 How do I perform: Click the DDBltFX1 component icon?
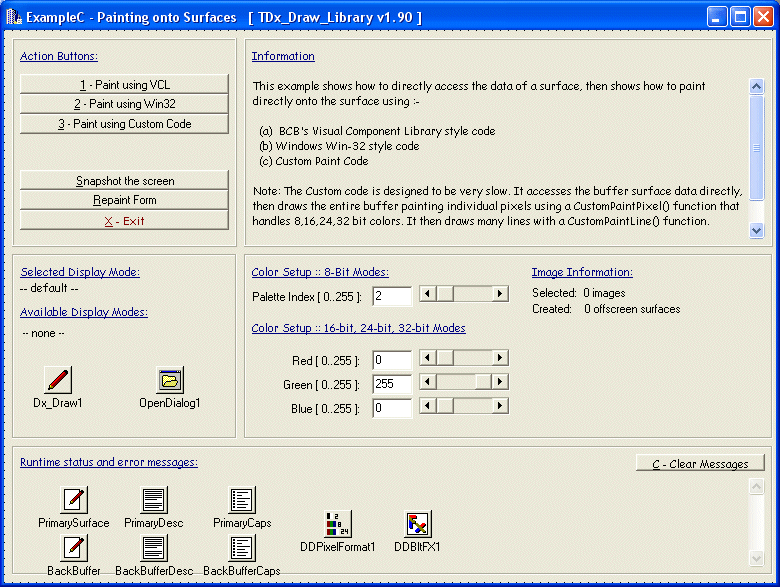[x=417, y=524]
